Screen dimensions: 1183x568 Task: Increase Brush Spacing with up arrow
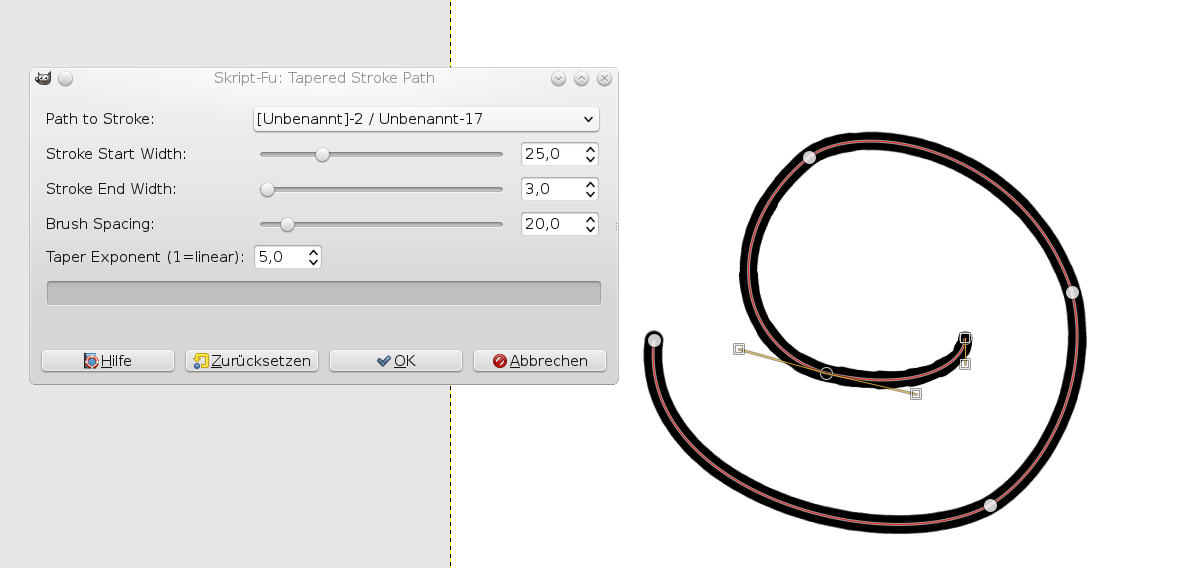point(591,219)
